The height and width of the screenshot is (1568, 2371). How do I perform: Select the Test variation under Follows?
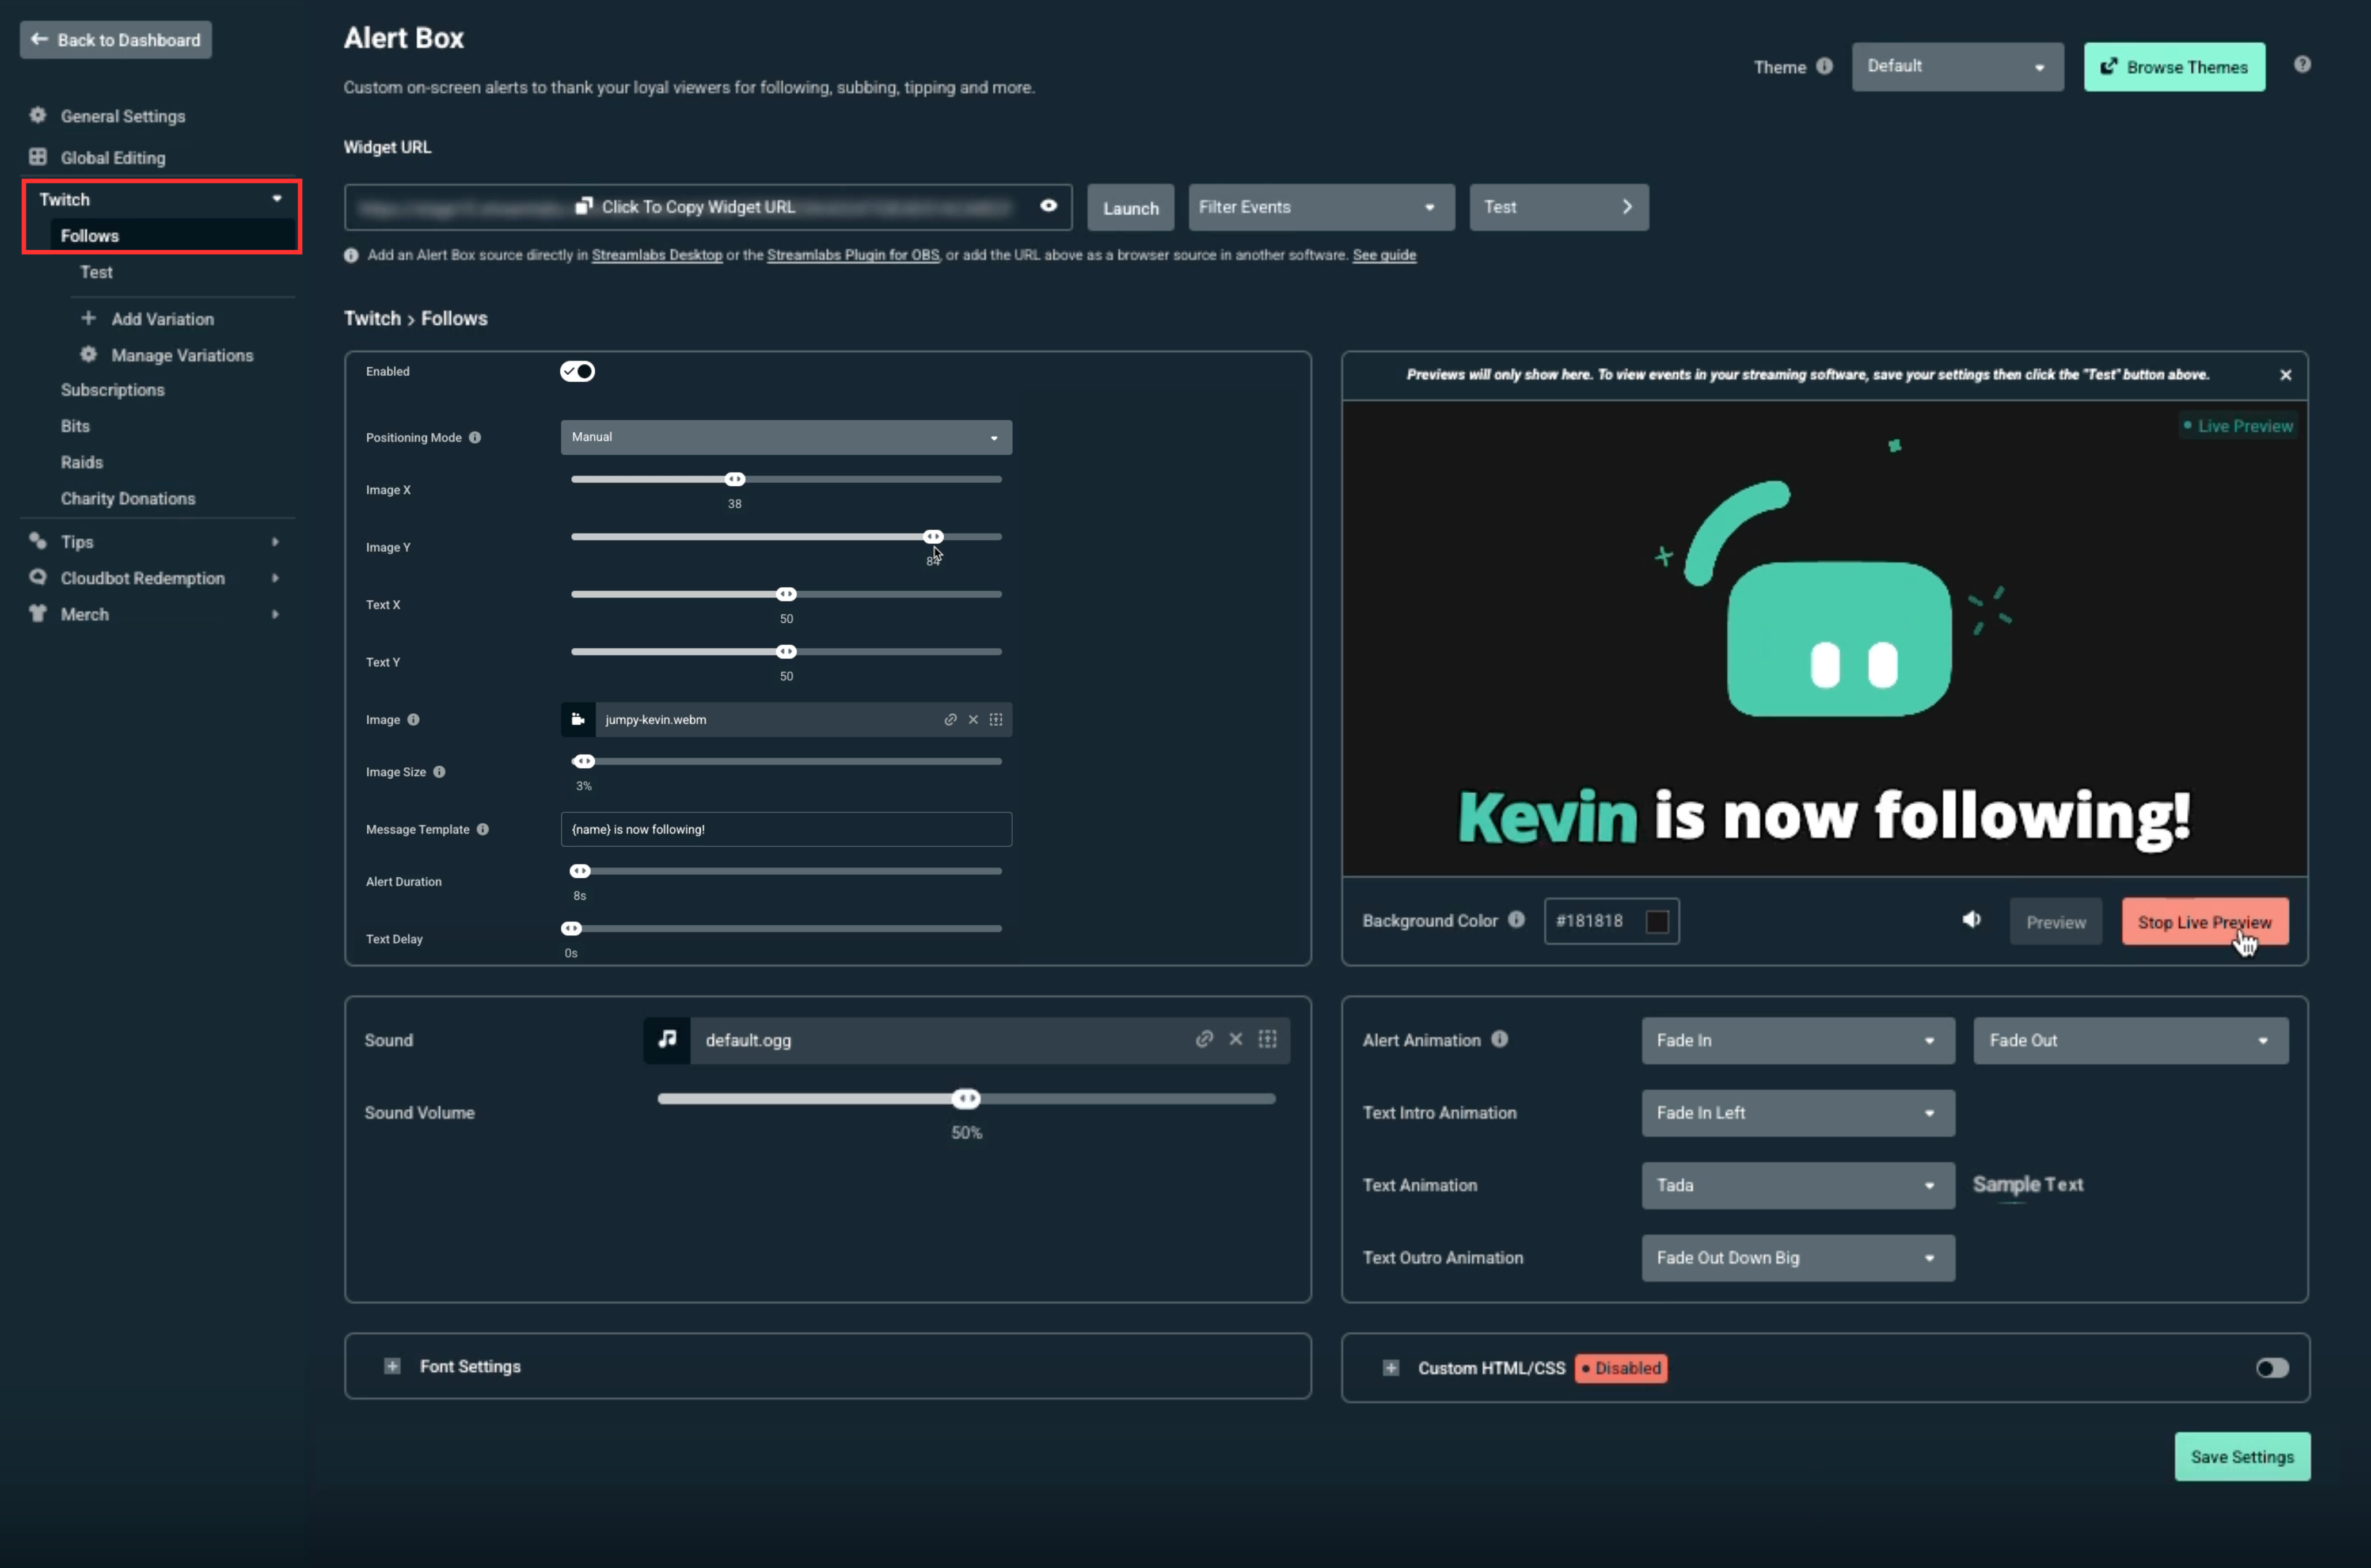coord(96,272)
